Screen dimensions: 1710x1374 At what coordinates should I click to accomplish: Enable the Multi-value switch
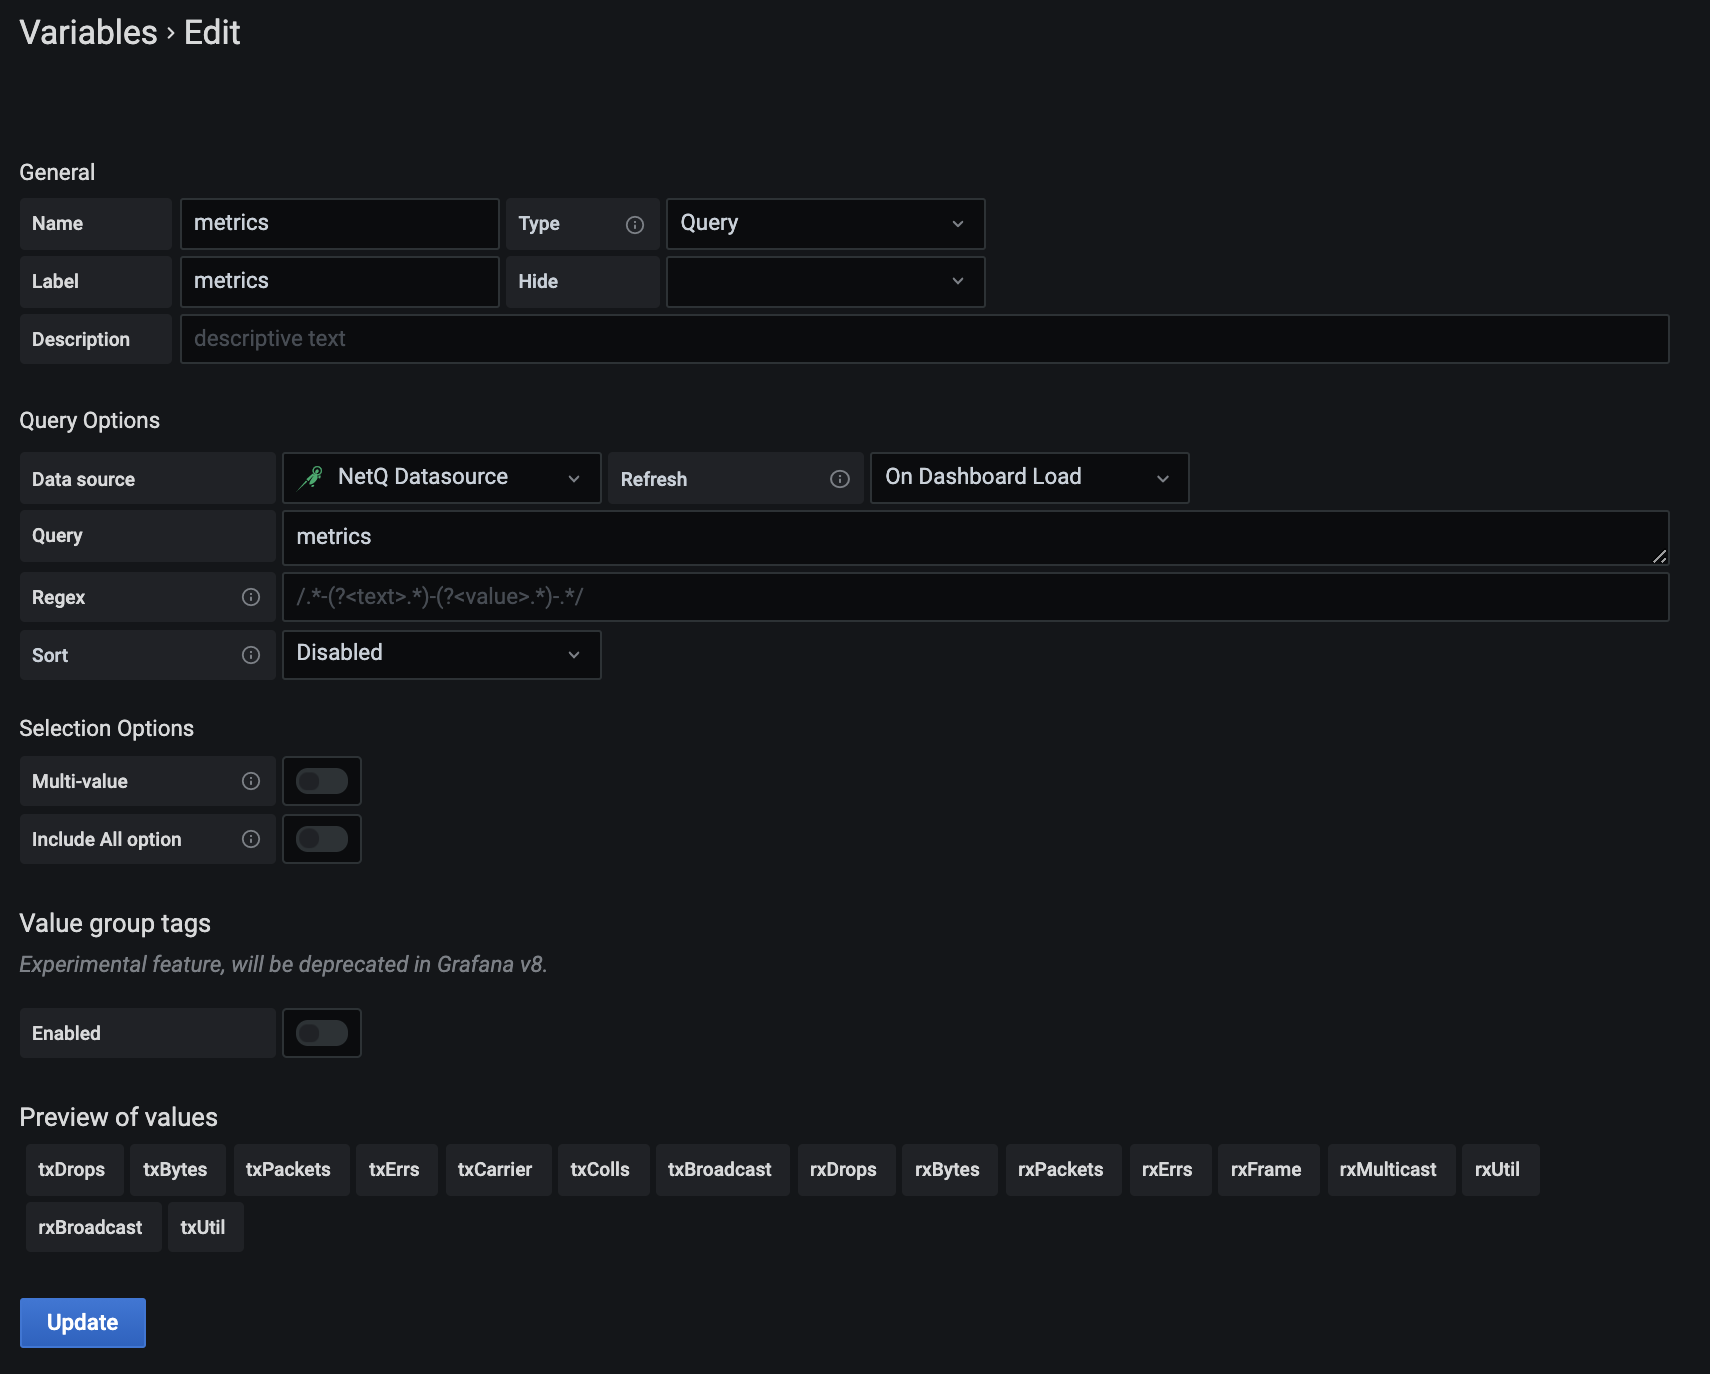pyautogui.click(x=322, y=781)
